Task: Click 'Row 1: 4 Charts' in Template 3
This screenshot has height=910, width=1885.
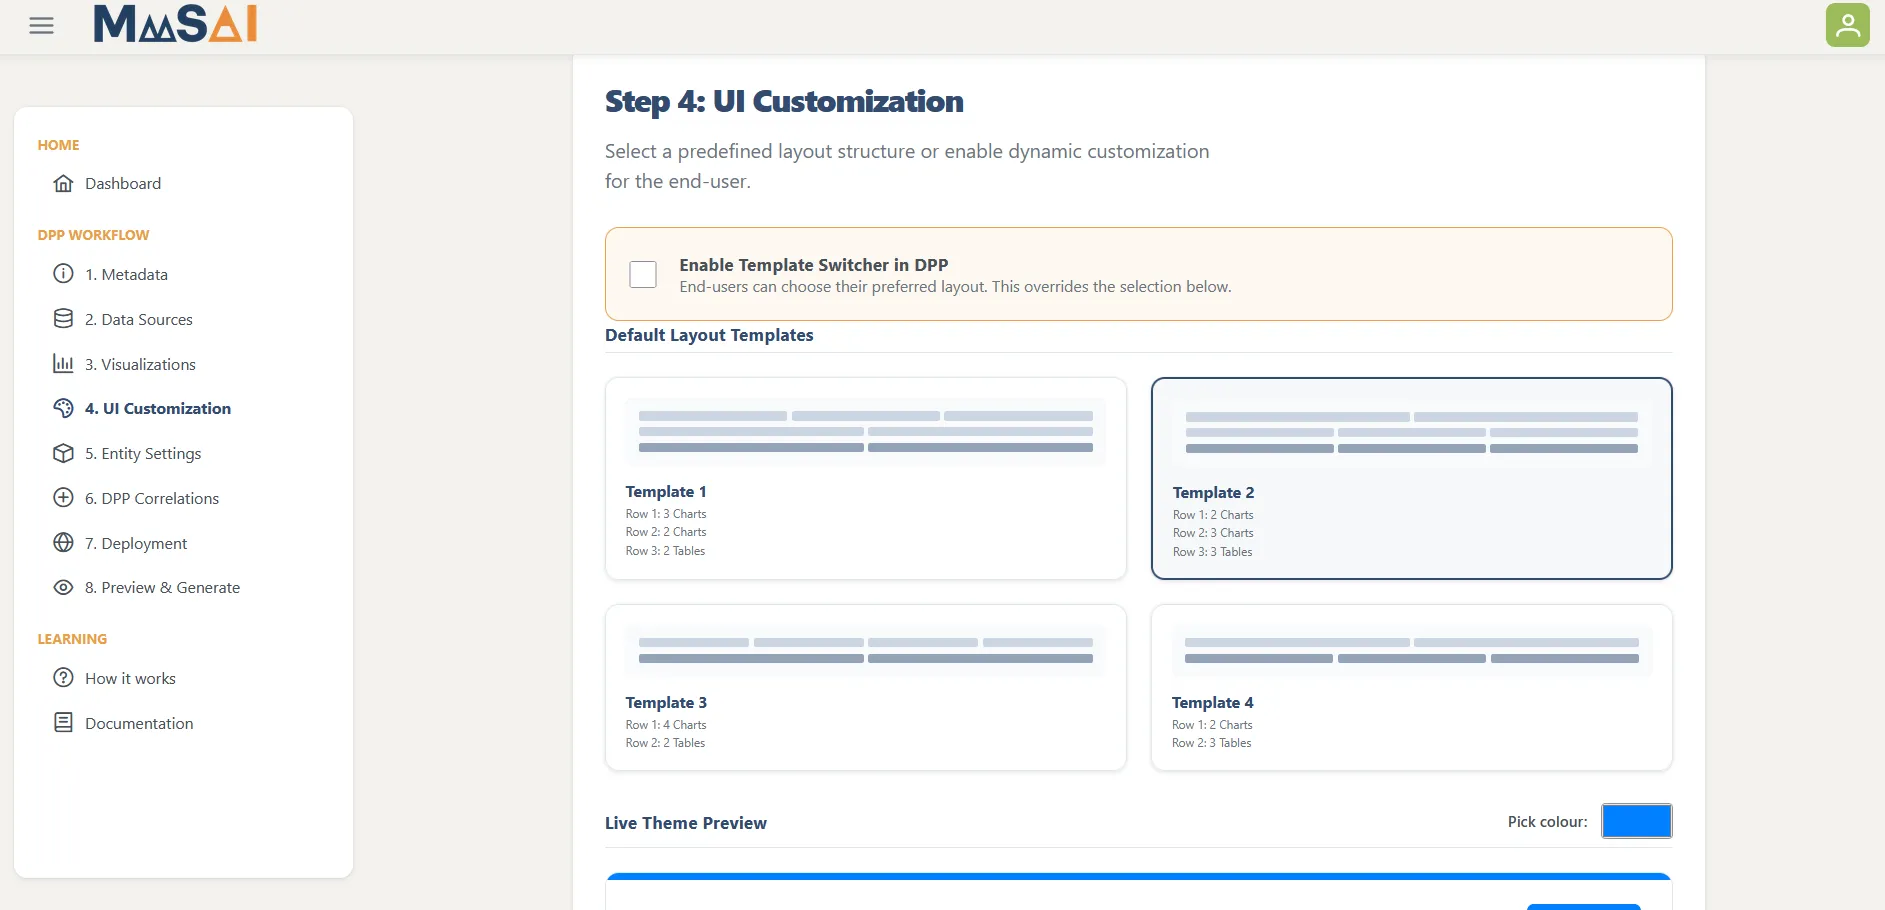Action: click(666, 725)
